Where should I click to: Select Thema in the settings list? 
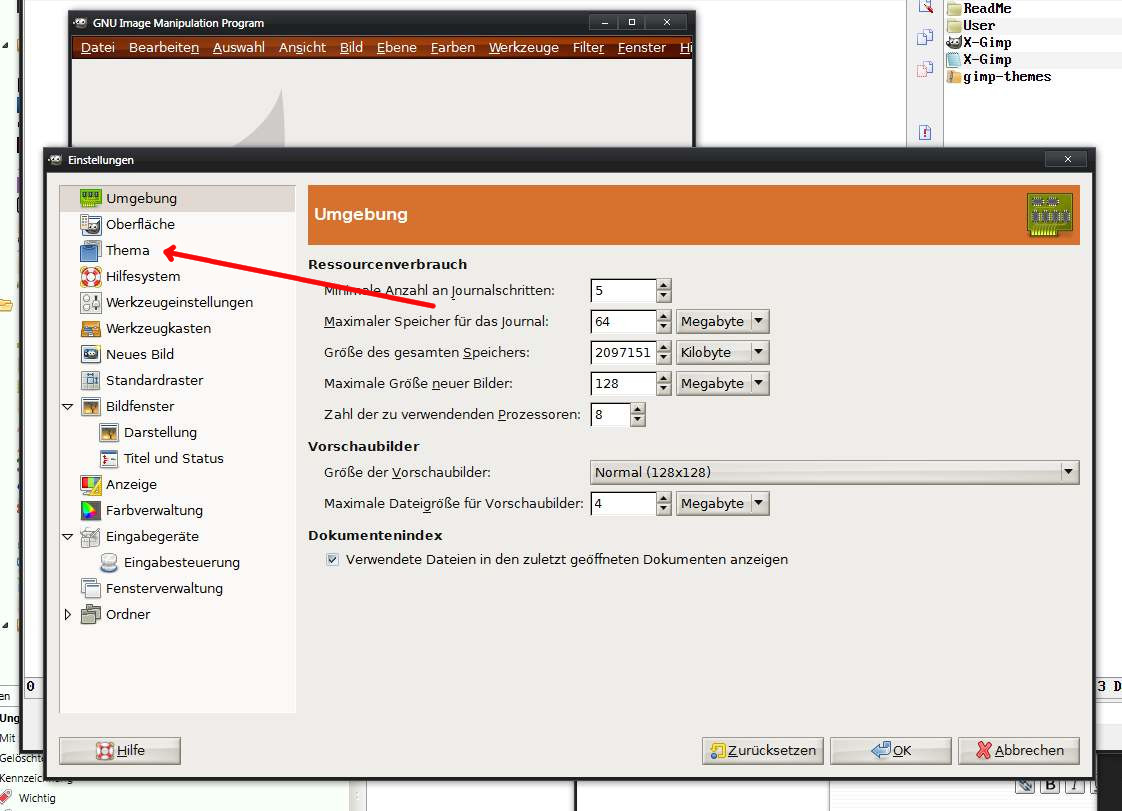(x=128, y=251)
